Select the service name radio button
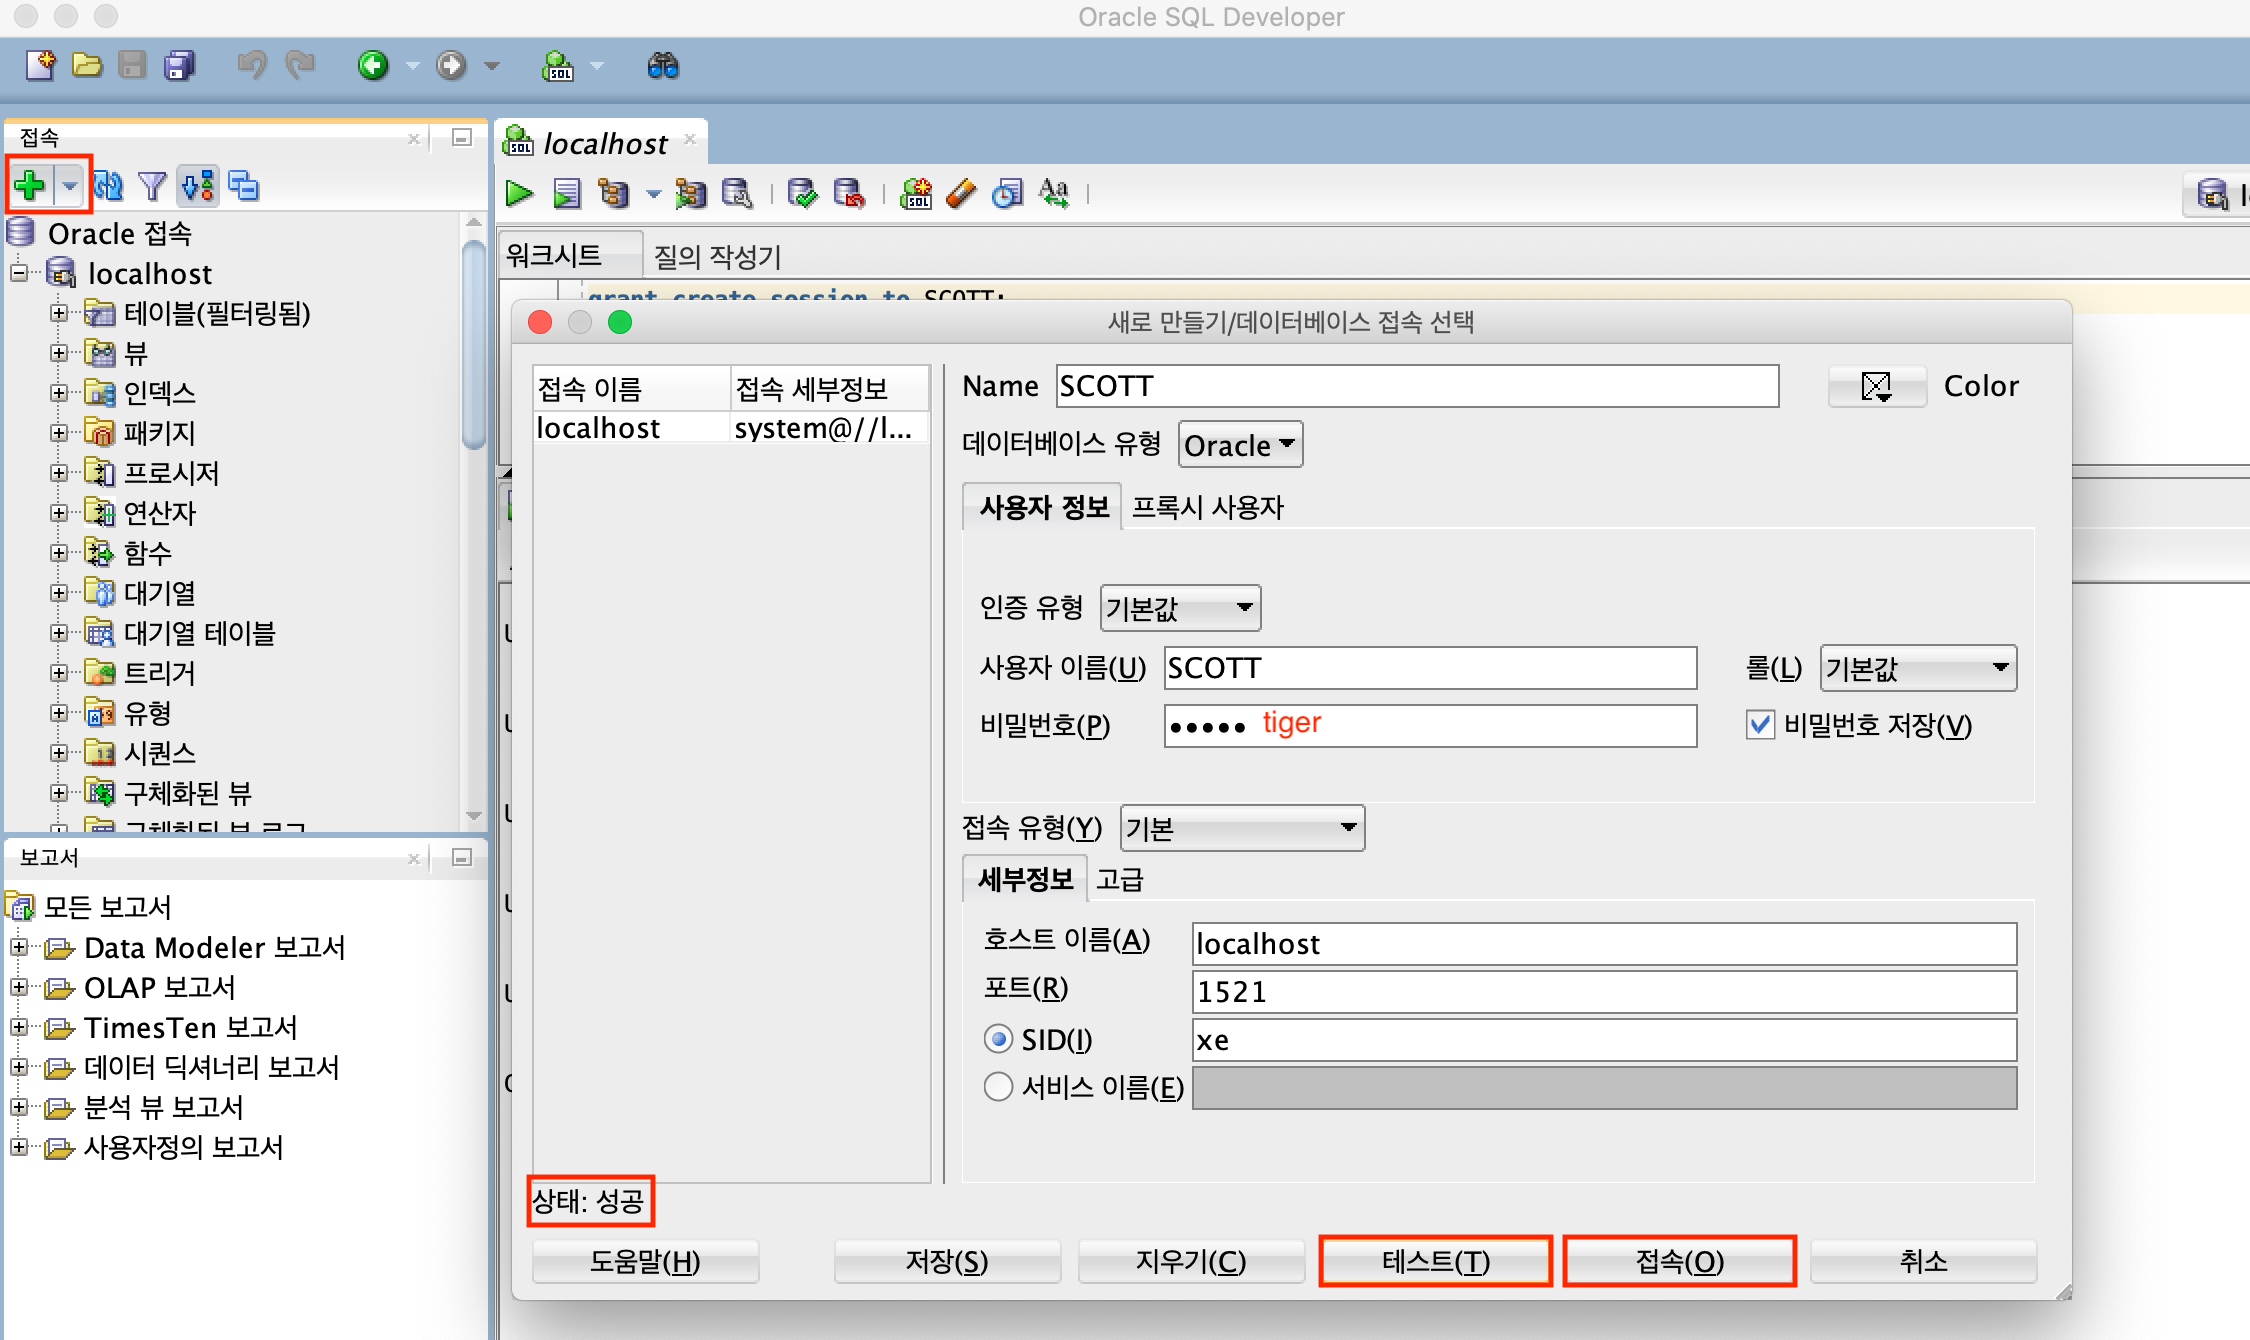The width and height of the screenshot is (2250, 1340). (998, 1087)
